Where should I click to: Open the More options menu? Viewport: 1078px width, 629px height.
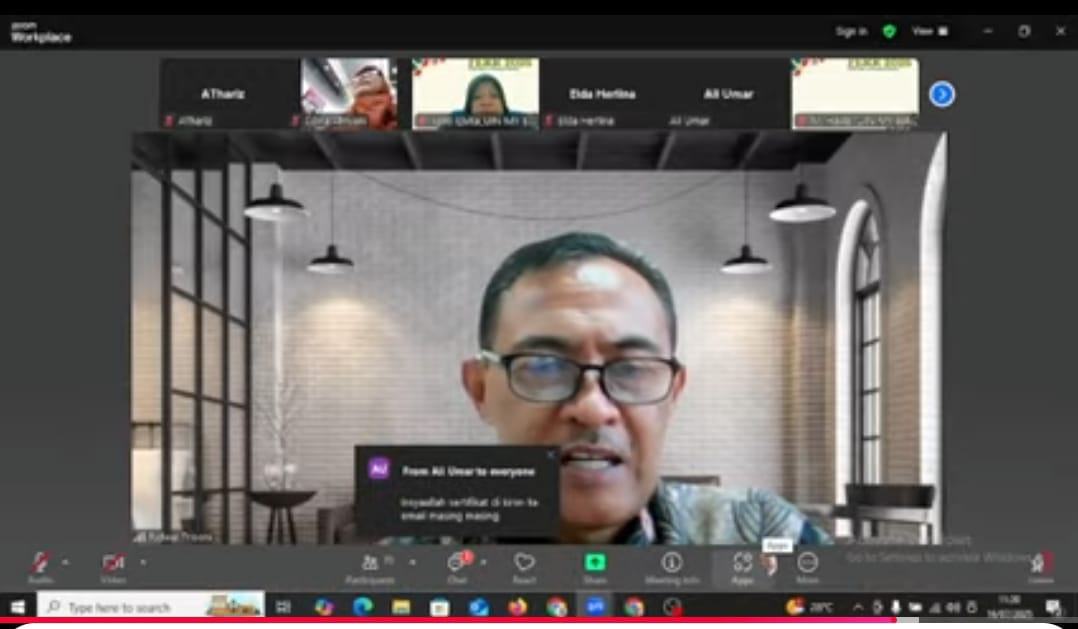(x=808, y=564)
